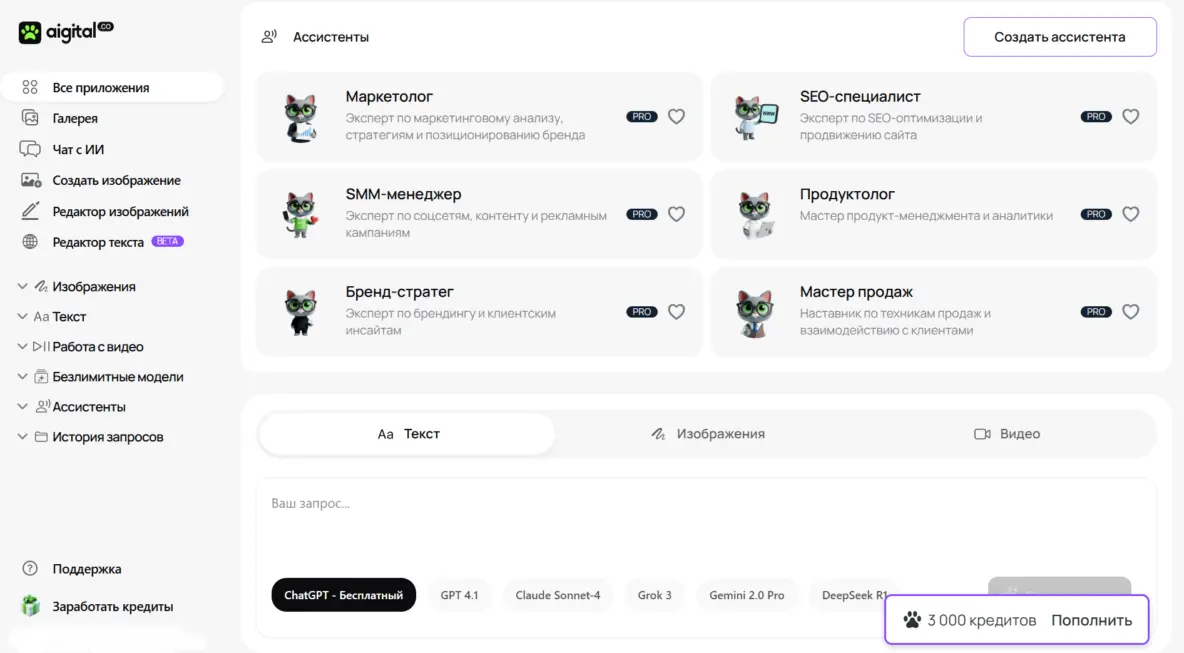Like the Бренд-стратег assistant heart
Screen dimensions: 1184x653
(676, 312)
